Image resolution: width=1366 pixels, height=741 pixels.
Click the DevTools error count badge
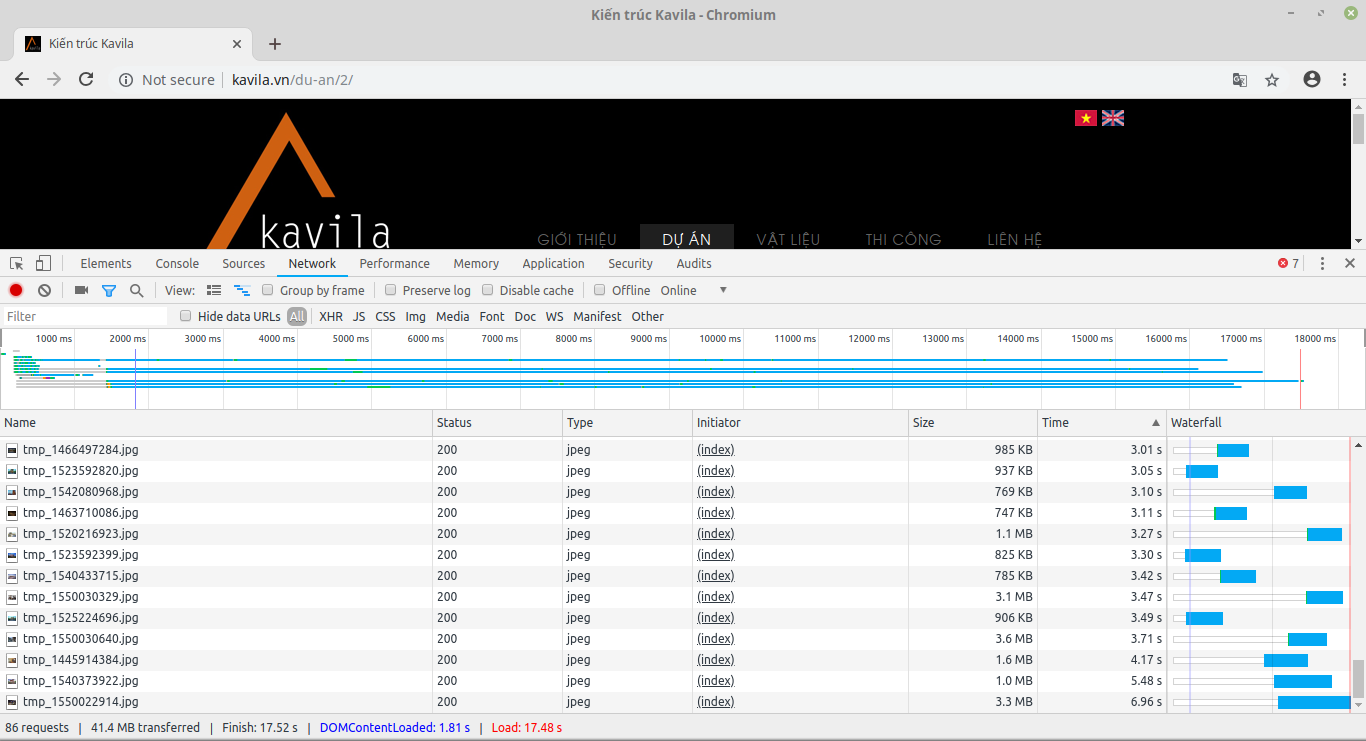tap(1288, 264)
